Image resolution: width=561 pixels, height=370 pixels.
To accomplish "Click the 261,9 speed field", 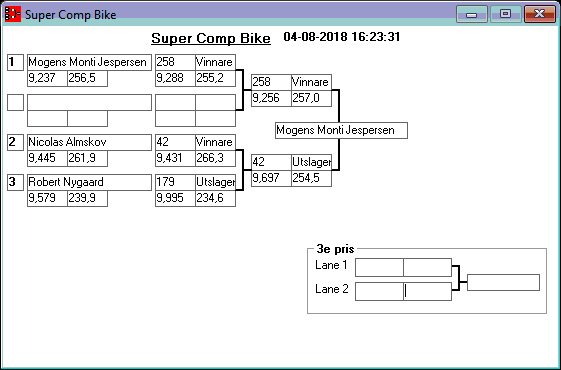I will (x=87, y=158).
